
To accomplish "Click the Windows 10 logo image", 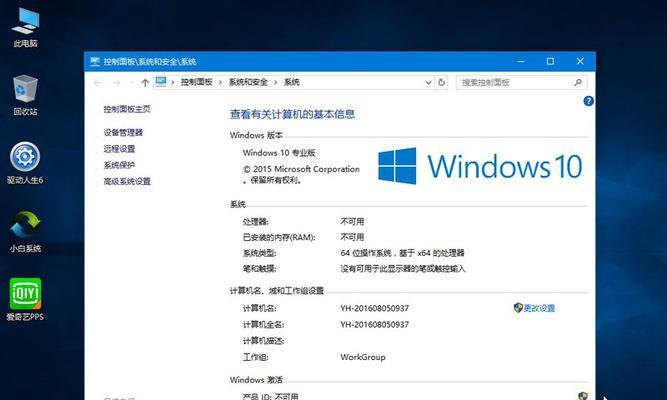I will (480, 166).
